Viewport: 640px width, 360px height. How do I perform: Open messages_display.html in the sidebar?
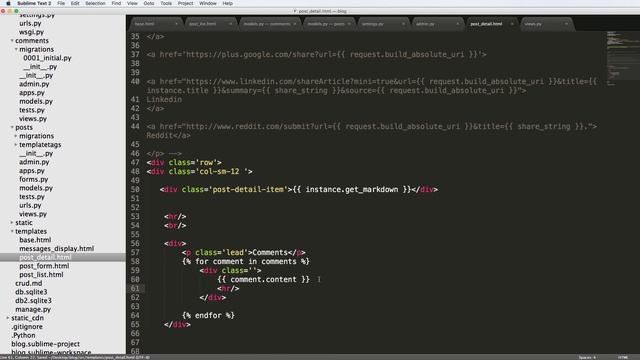coord(56,249)
